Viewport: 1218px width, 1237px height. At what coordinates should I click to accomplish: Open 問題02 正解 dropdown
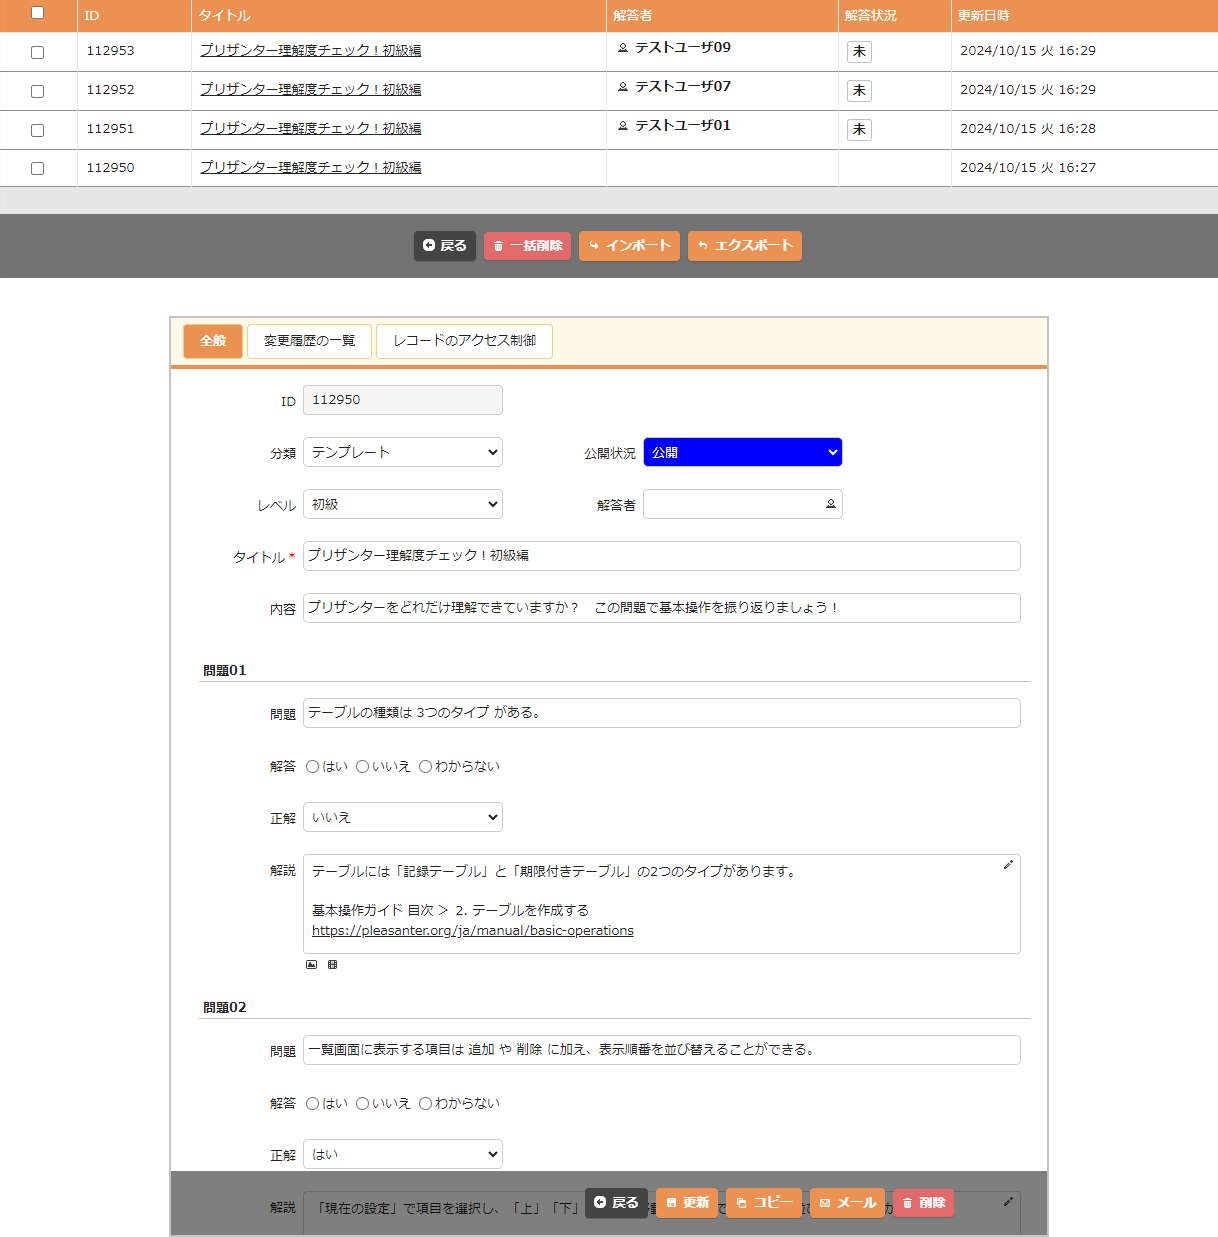403,1154
